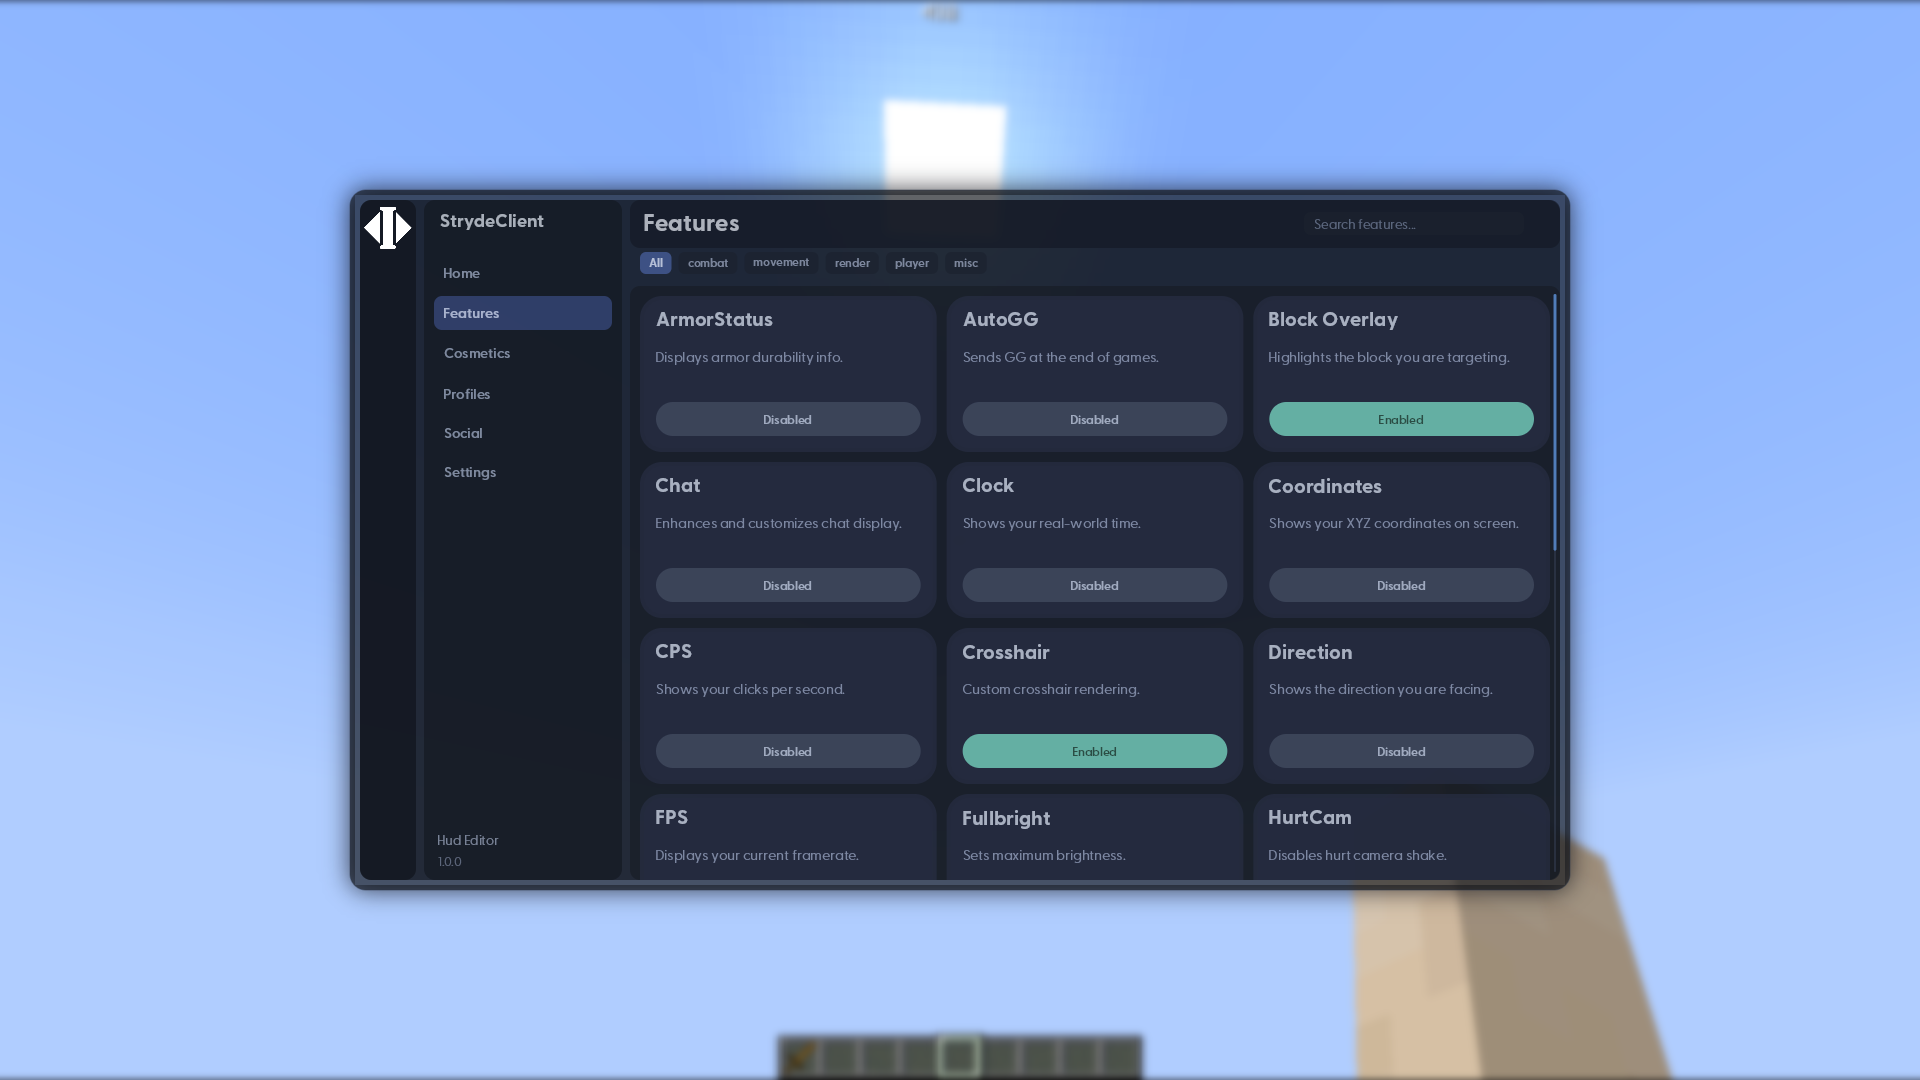1920x1080 pixels.
Task: Click 'Disables hurt camera shake.' description
Action: coord(1357,855)
